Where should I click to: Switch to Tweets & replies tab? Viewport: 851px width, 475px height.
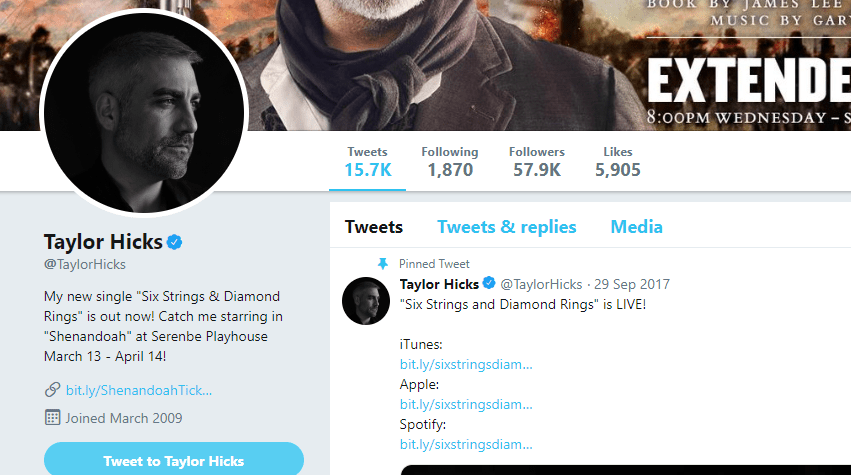tap(506, 227)
